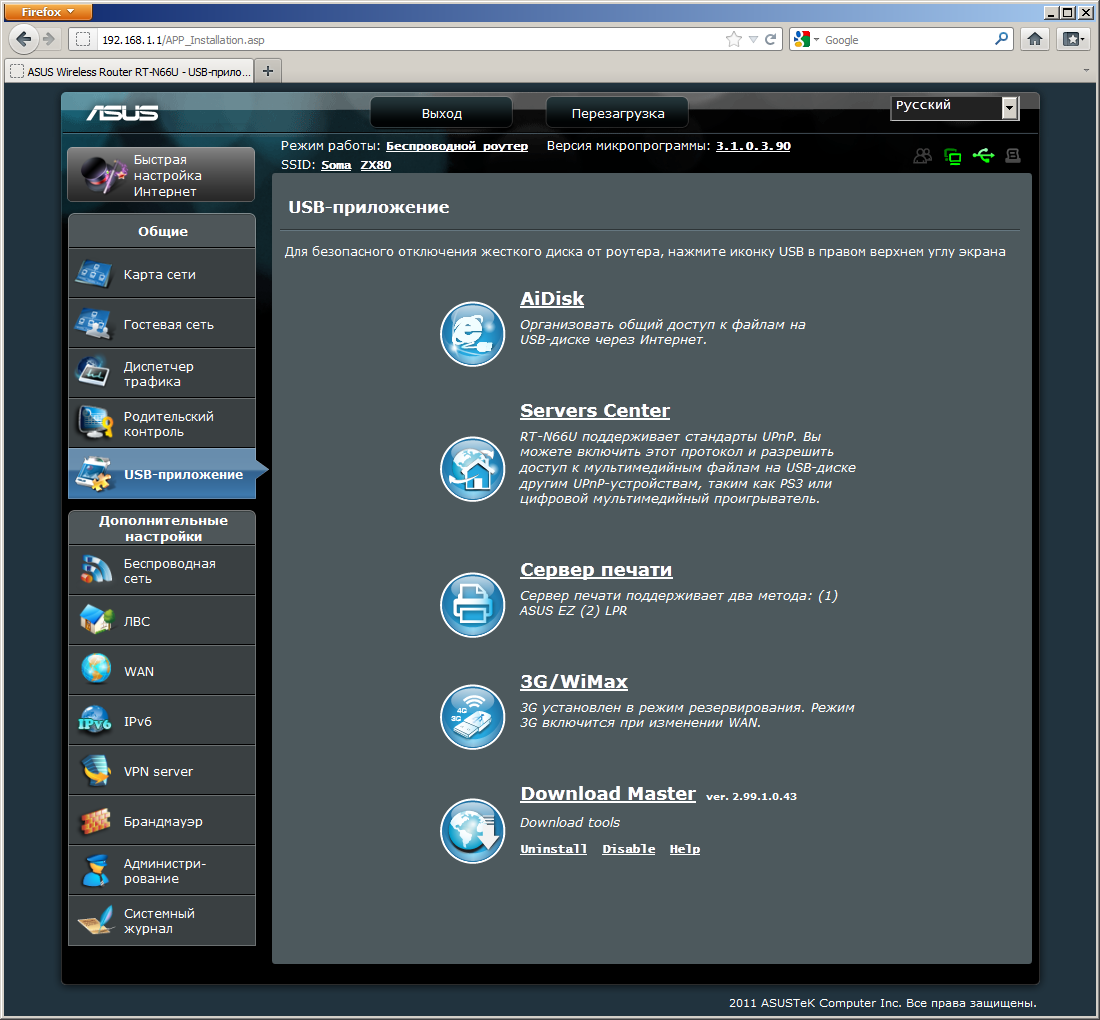Click the Uninstall link for Download Master
The width and height of the screenshot is (1100, 1020).
point(553,849)
